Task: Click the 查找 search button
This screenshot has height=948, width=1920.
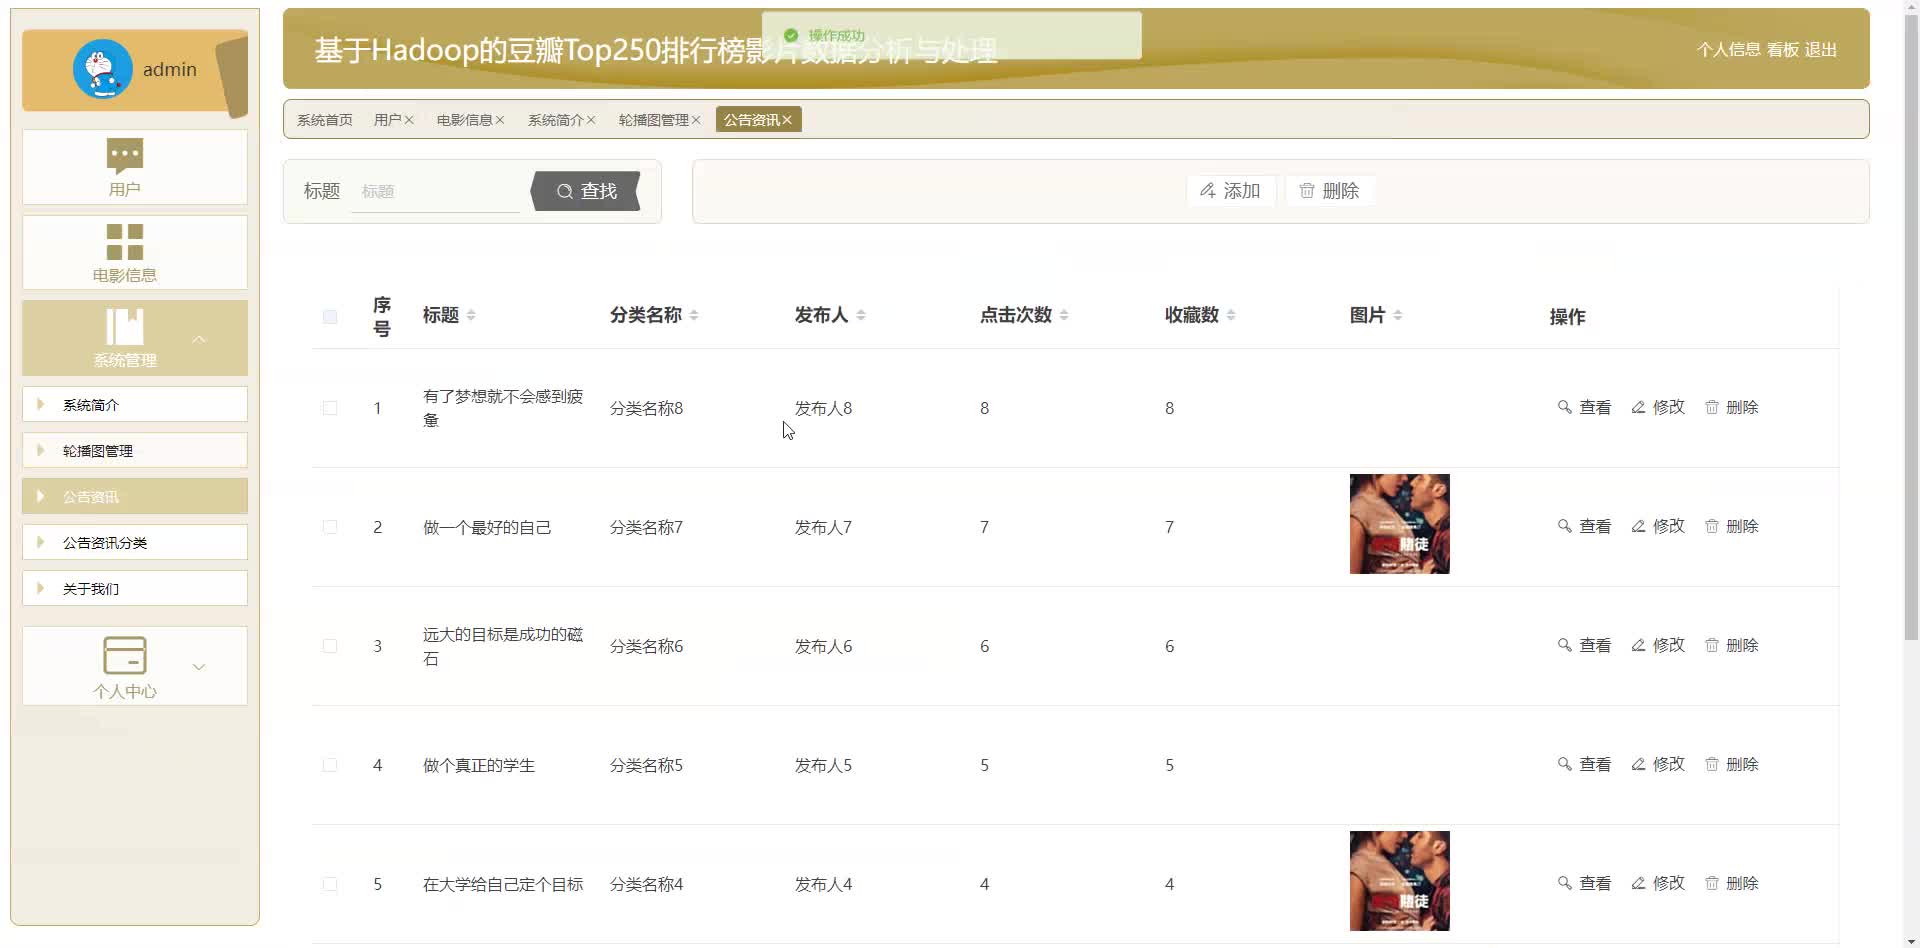Action: [x=586, y=191]
